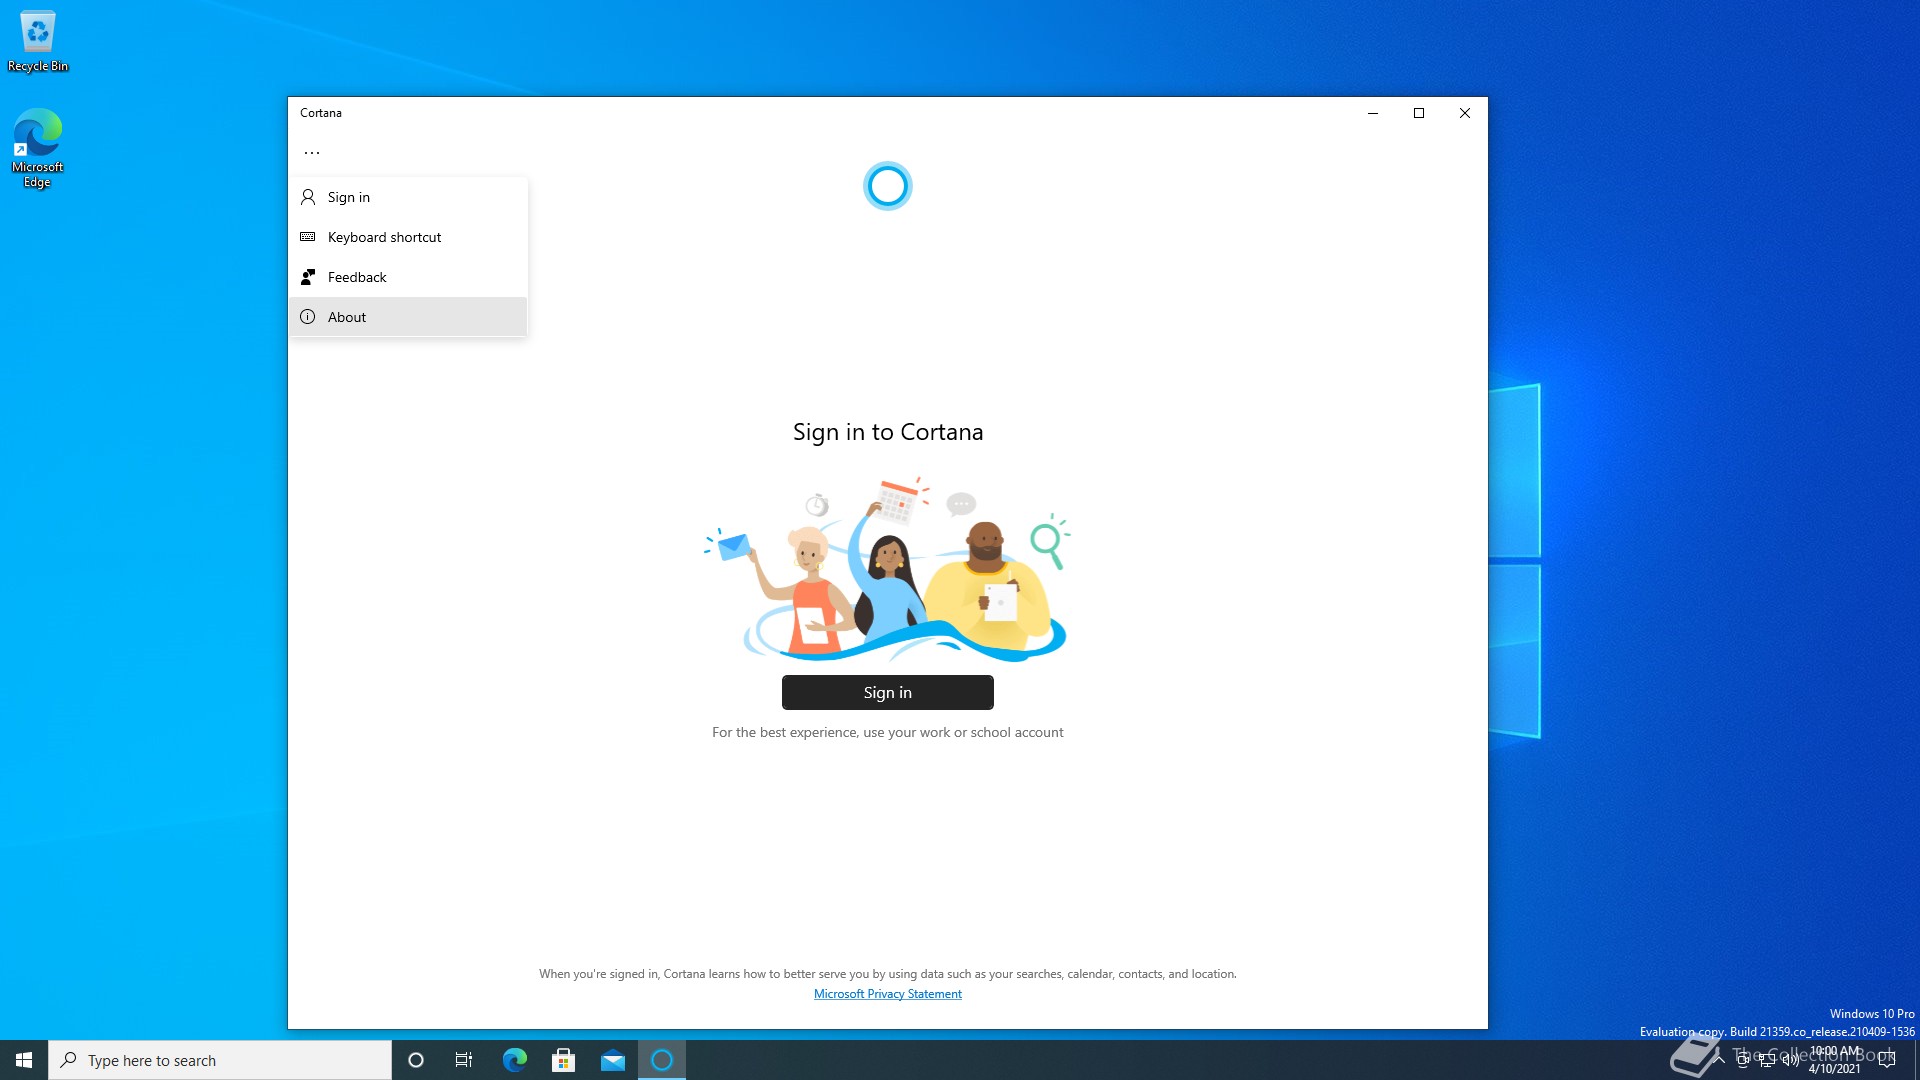This screenshot has width=1920, height=1080.
Task: Choose Keyboard shortcut menu entry
Action: click(x=408, y=237)
